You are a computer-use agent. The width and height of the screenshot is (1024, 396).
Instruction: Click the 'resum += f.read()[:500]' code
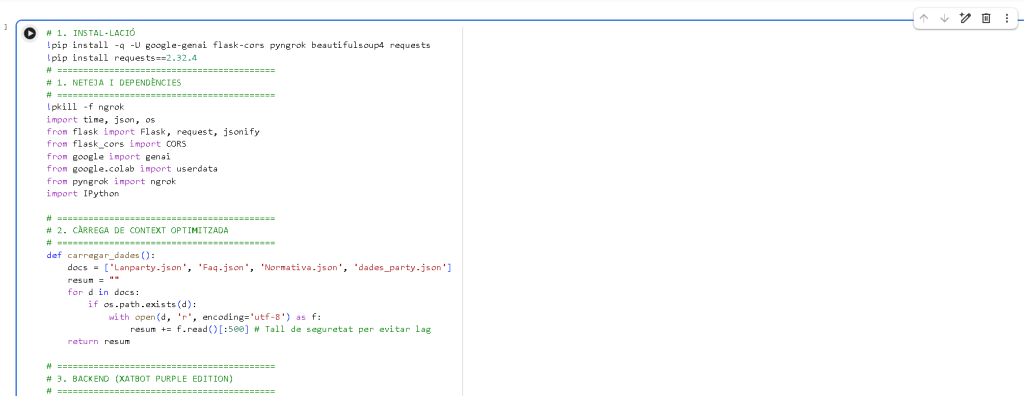(189, 329)
